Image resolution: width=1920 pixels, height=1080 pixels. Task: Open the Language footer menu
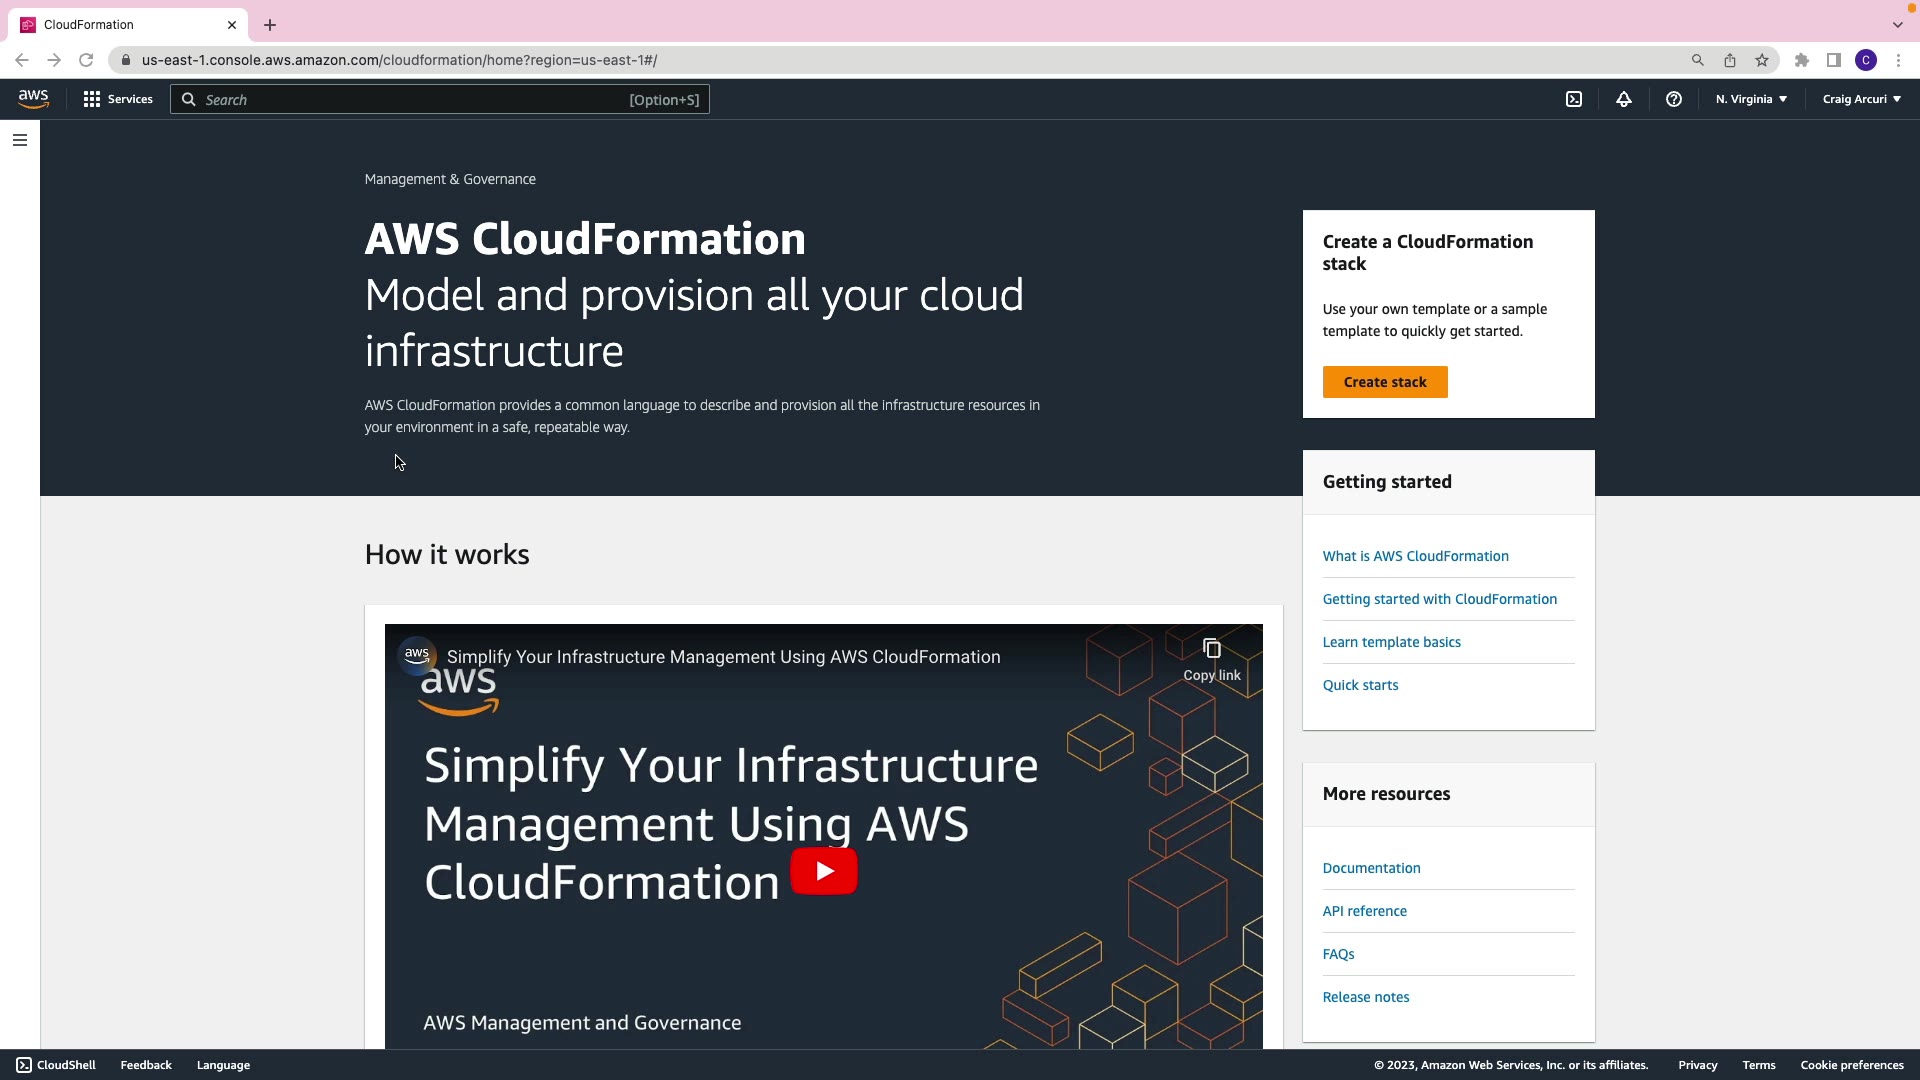coord(223,1065)
